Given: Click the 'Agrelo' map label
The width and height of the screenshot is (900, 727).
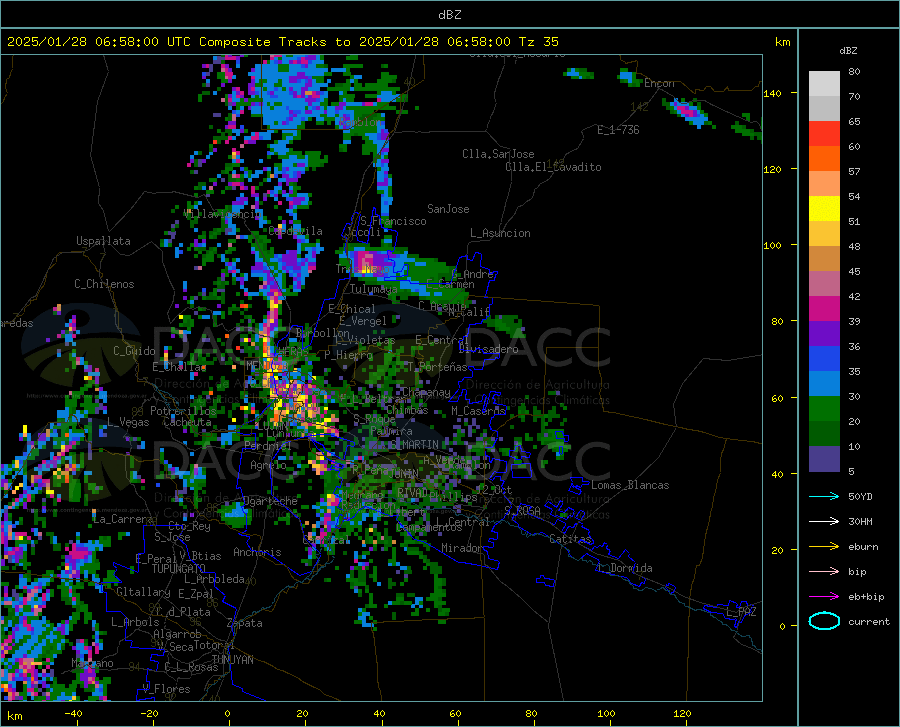Looking at the screenshot, I should 268,465.
